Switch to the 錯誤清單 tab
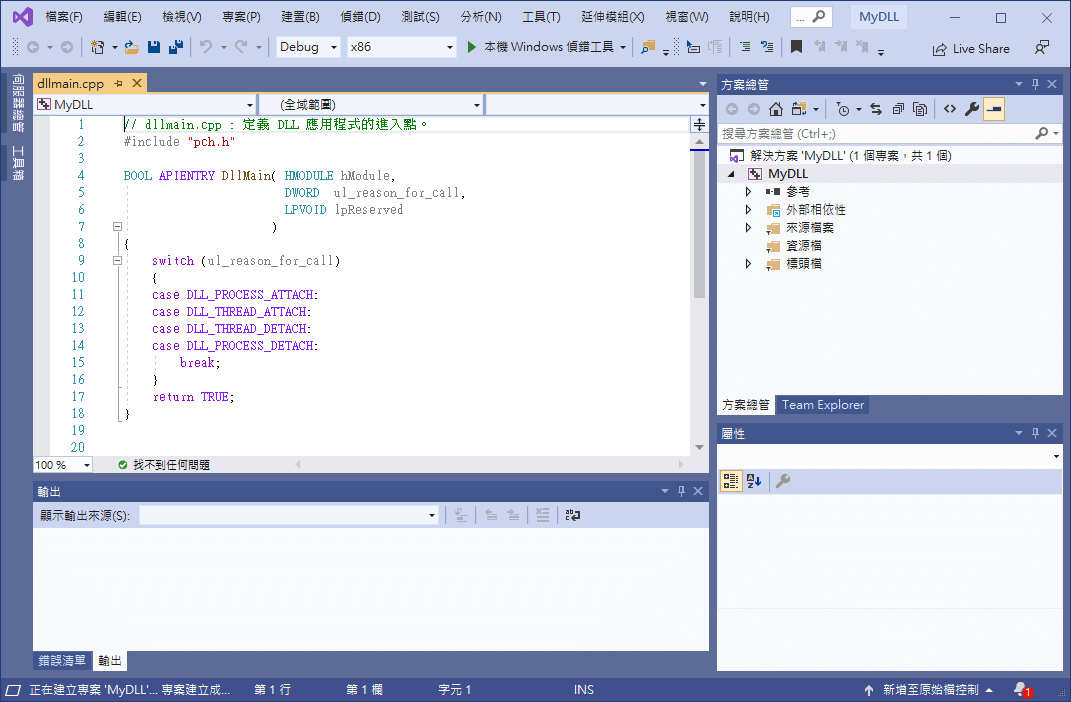 (62, 660)
